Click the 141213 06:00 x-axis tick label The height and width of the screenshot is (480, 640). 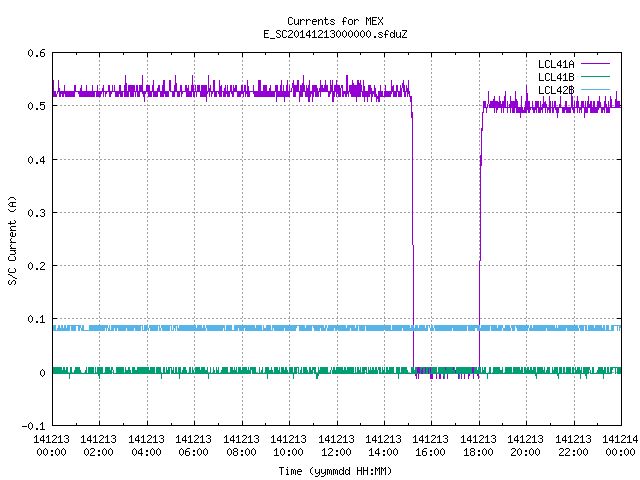click(x=193, y=445)
